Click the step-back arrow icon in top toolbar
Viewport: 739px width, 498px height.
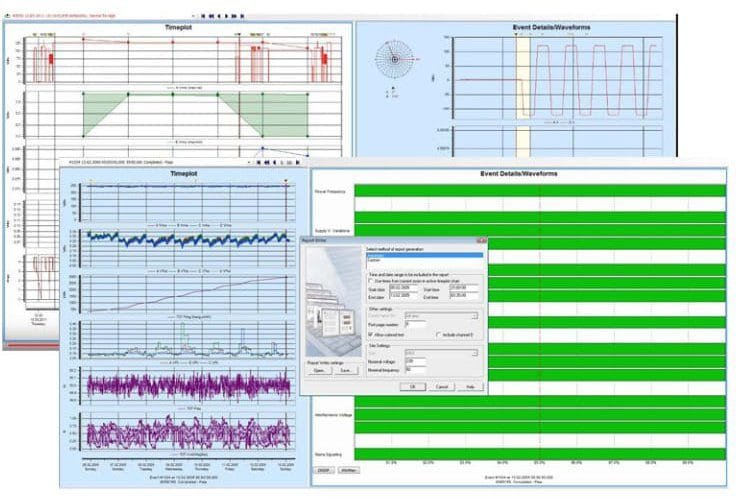(x=220, y=16)
